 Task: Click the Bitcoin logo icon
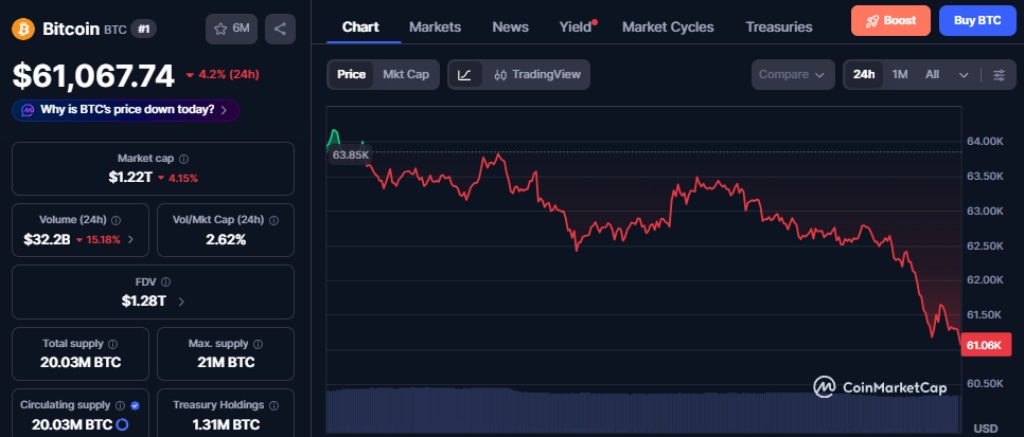coord(23,29)
